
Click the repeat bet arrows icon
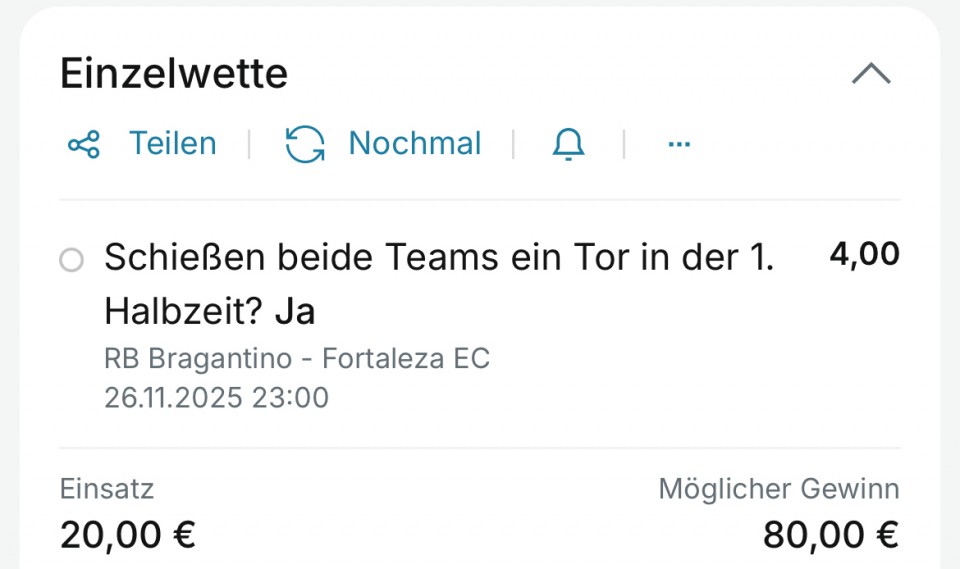(x=304, y=144)
